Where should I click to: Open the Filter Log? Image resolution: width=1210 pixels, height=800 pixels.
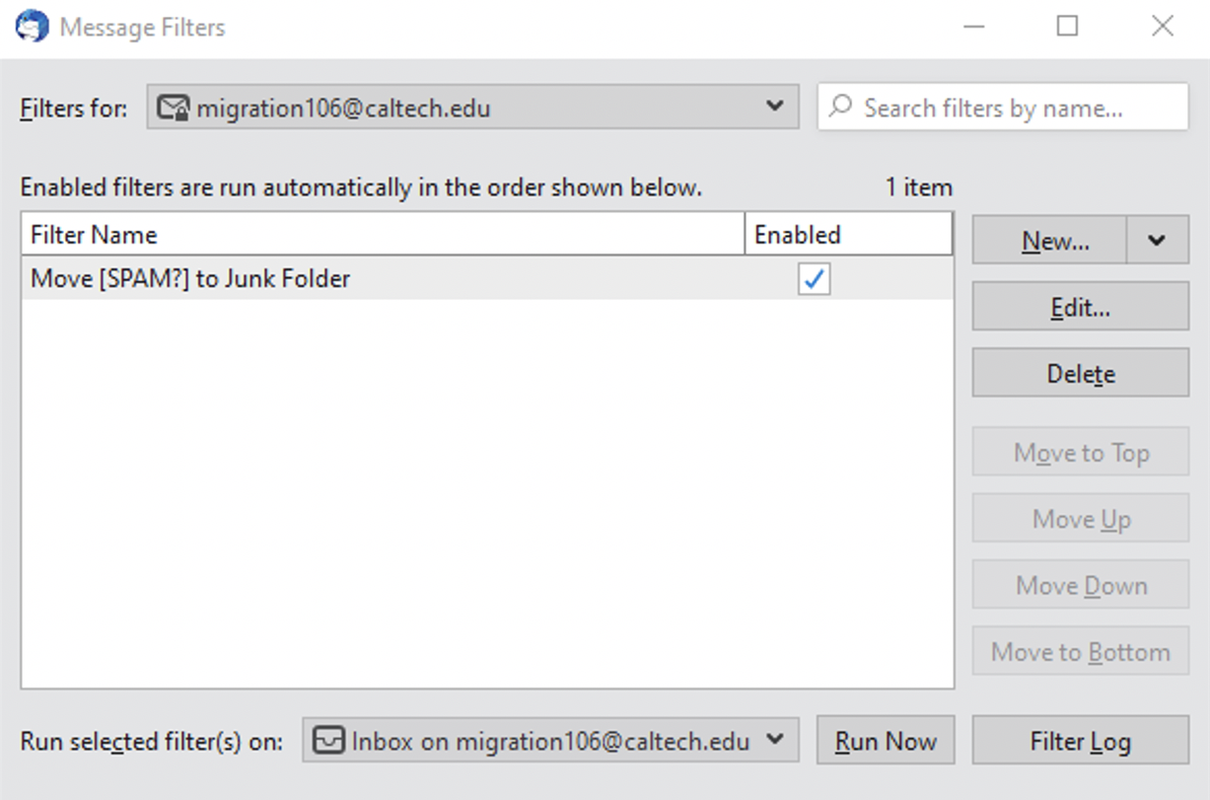(1080, 741)
